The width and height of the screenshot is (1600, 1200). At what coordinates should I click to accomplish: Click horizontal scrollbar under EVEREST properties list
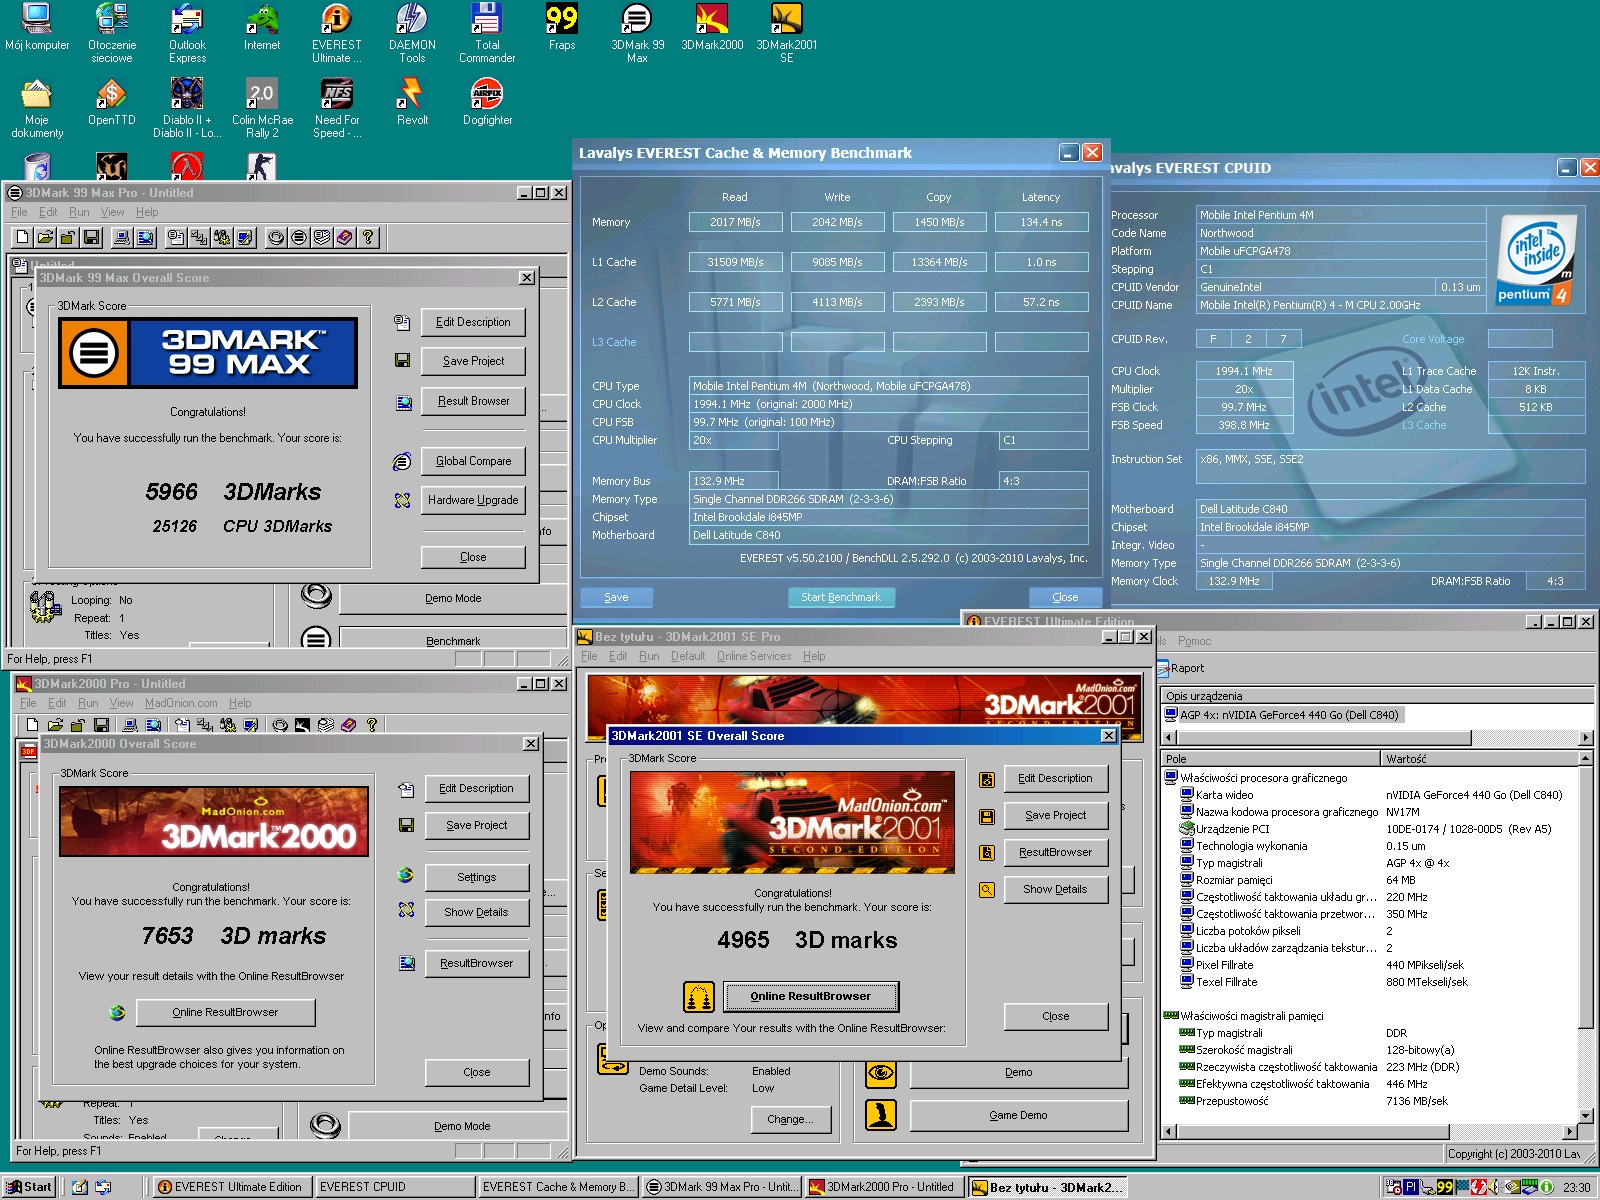[1368, 1132]
